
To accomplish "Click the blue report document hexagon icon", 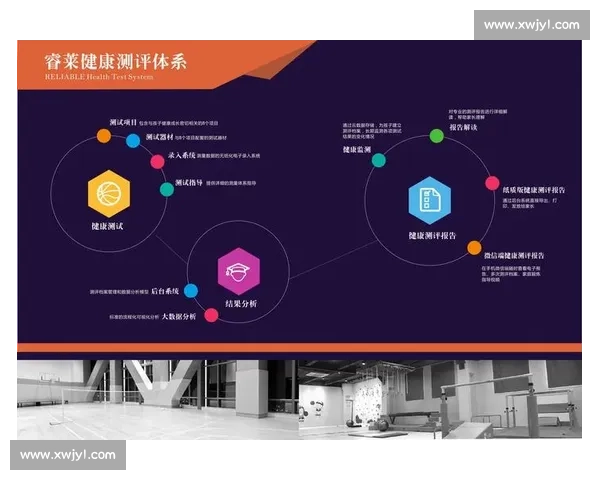I will coord(430,200).
